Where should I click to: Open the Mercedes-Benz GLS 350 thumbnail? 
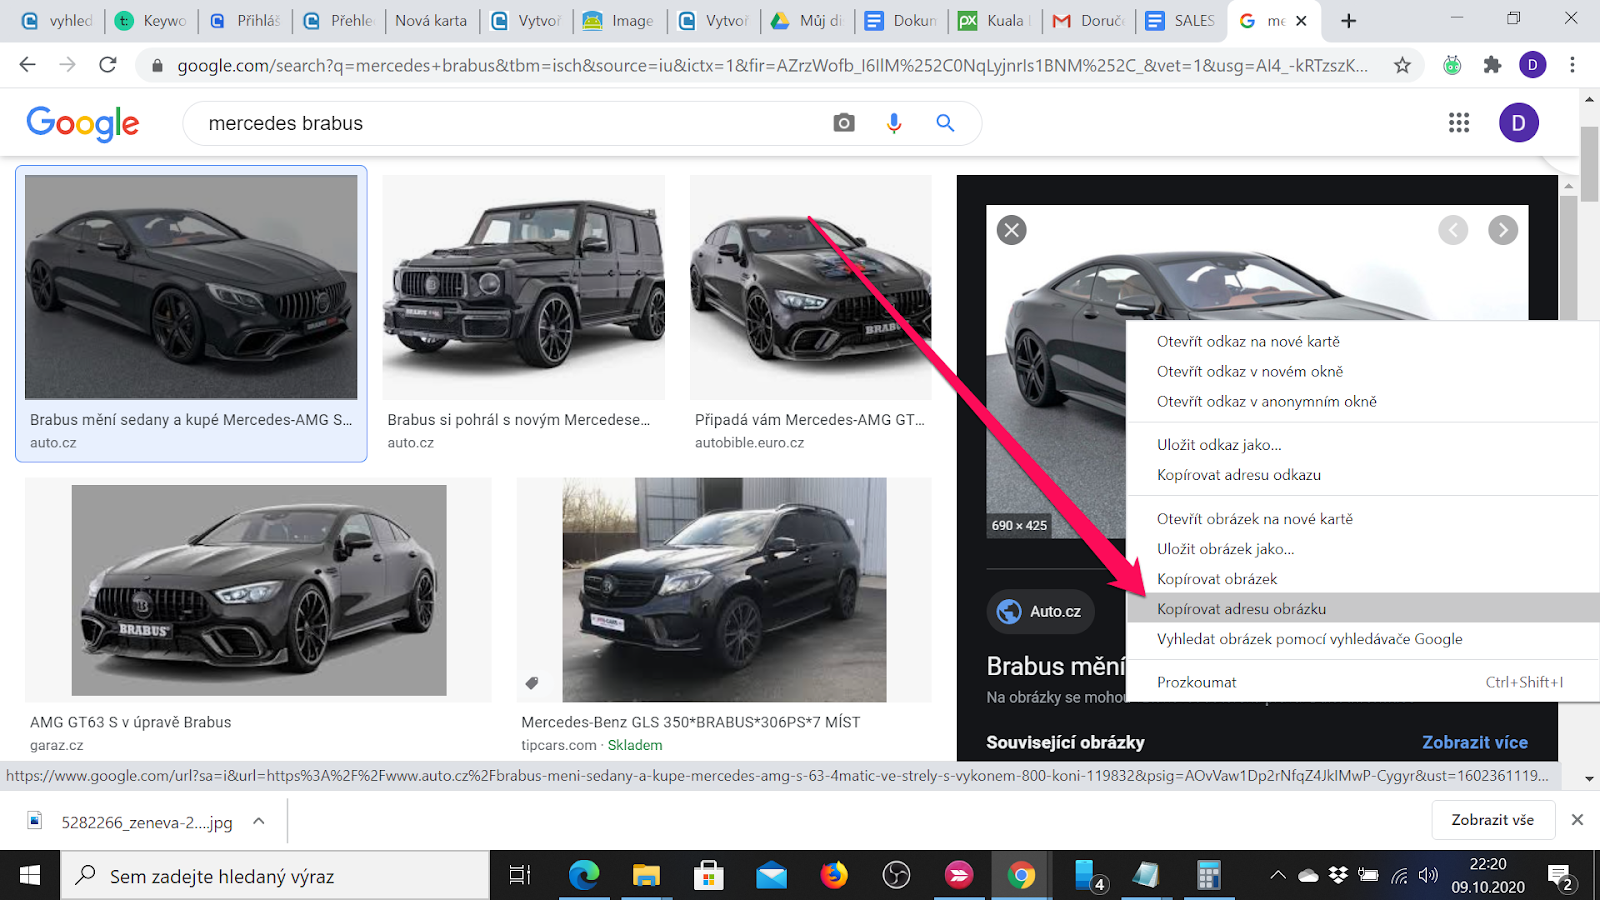[x=724, y=590]
